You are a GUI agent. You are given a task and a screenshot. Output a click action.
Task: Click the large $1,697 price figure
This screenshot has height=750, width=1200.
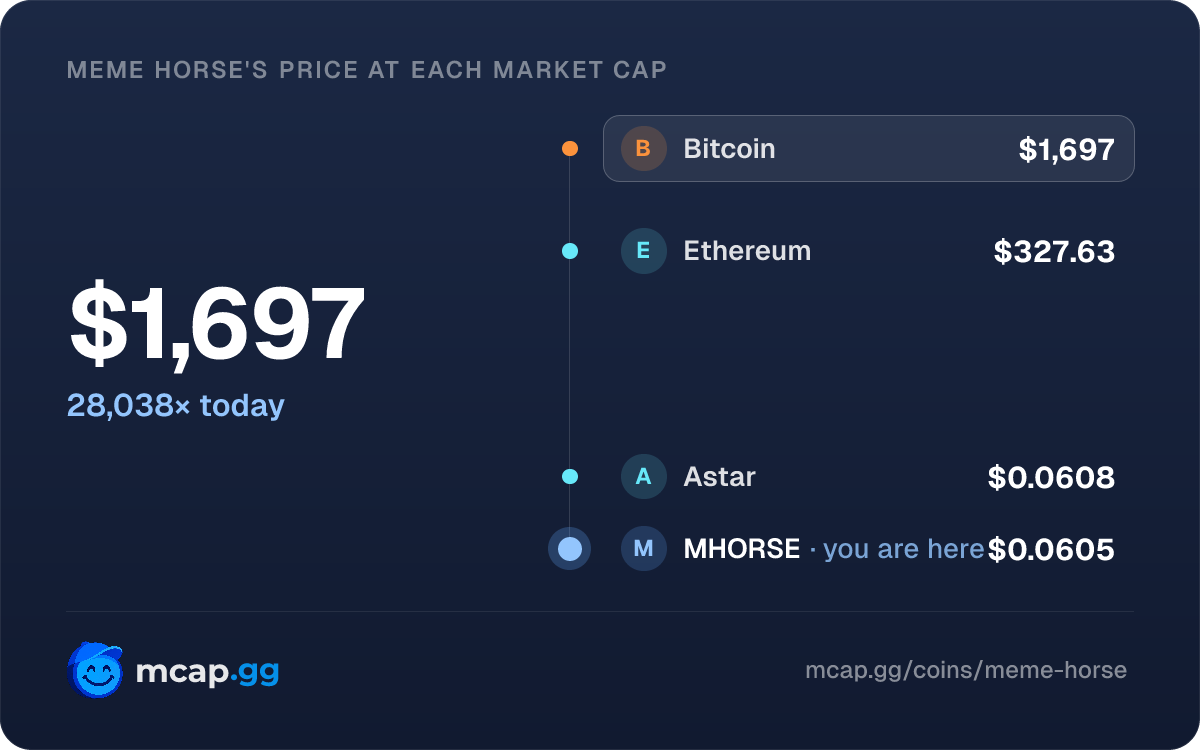point(217,324)
